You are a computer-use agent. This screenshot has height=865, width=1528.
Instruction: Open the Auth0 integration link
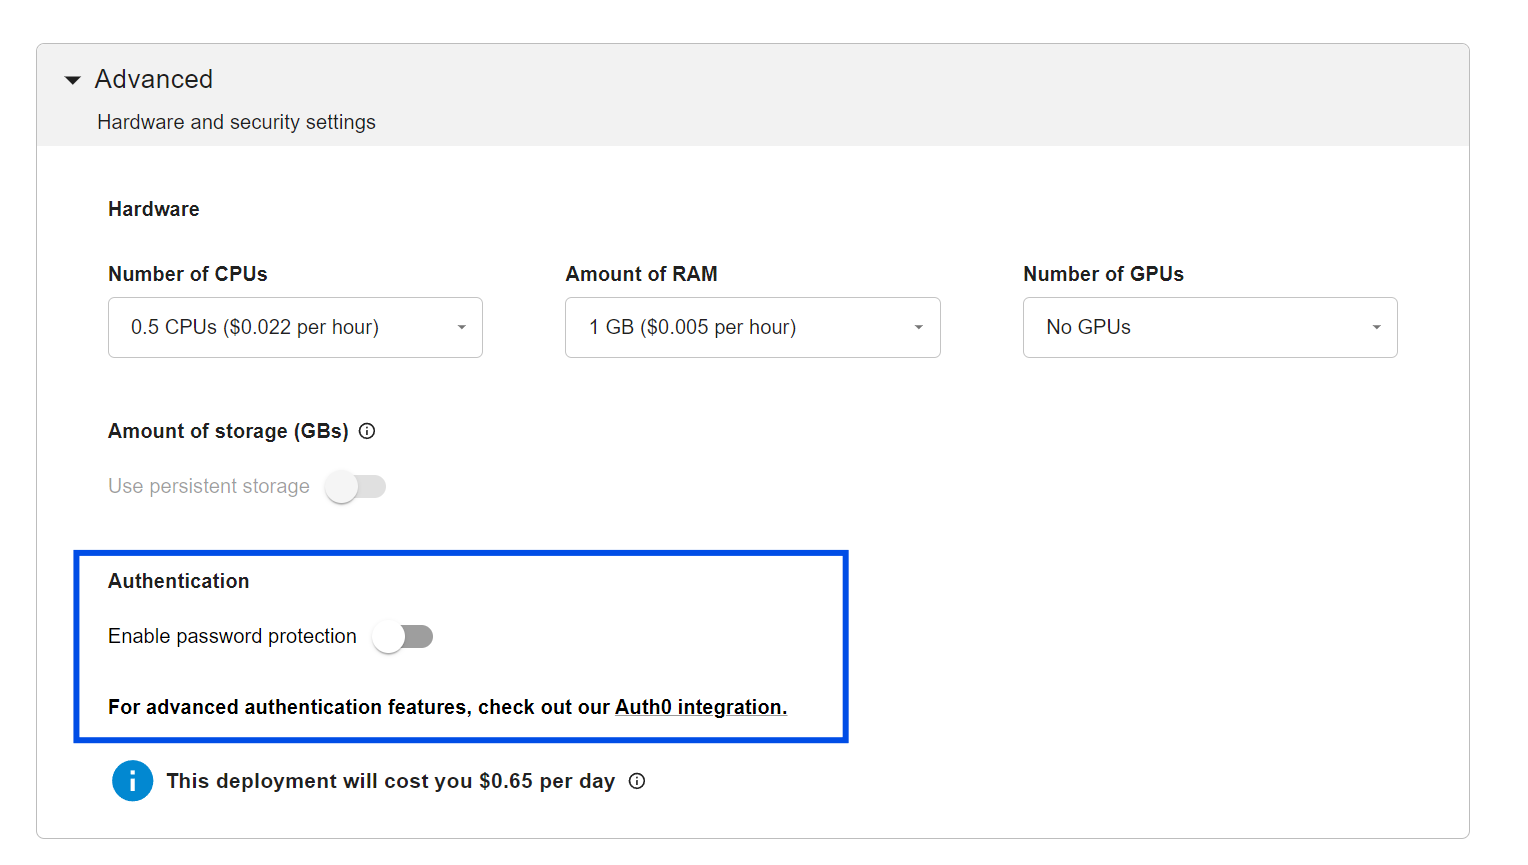click(x=701, y=707)
